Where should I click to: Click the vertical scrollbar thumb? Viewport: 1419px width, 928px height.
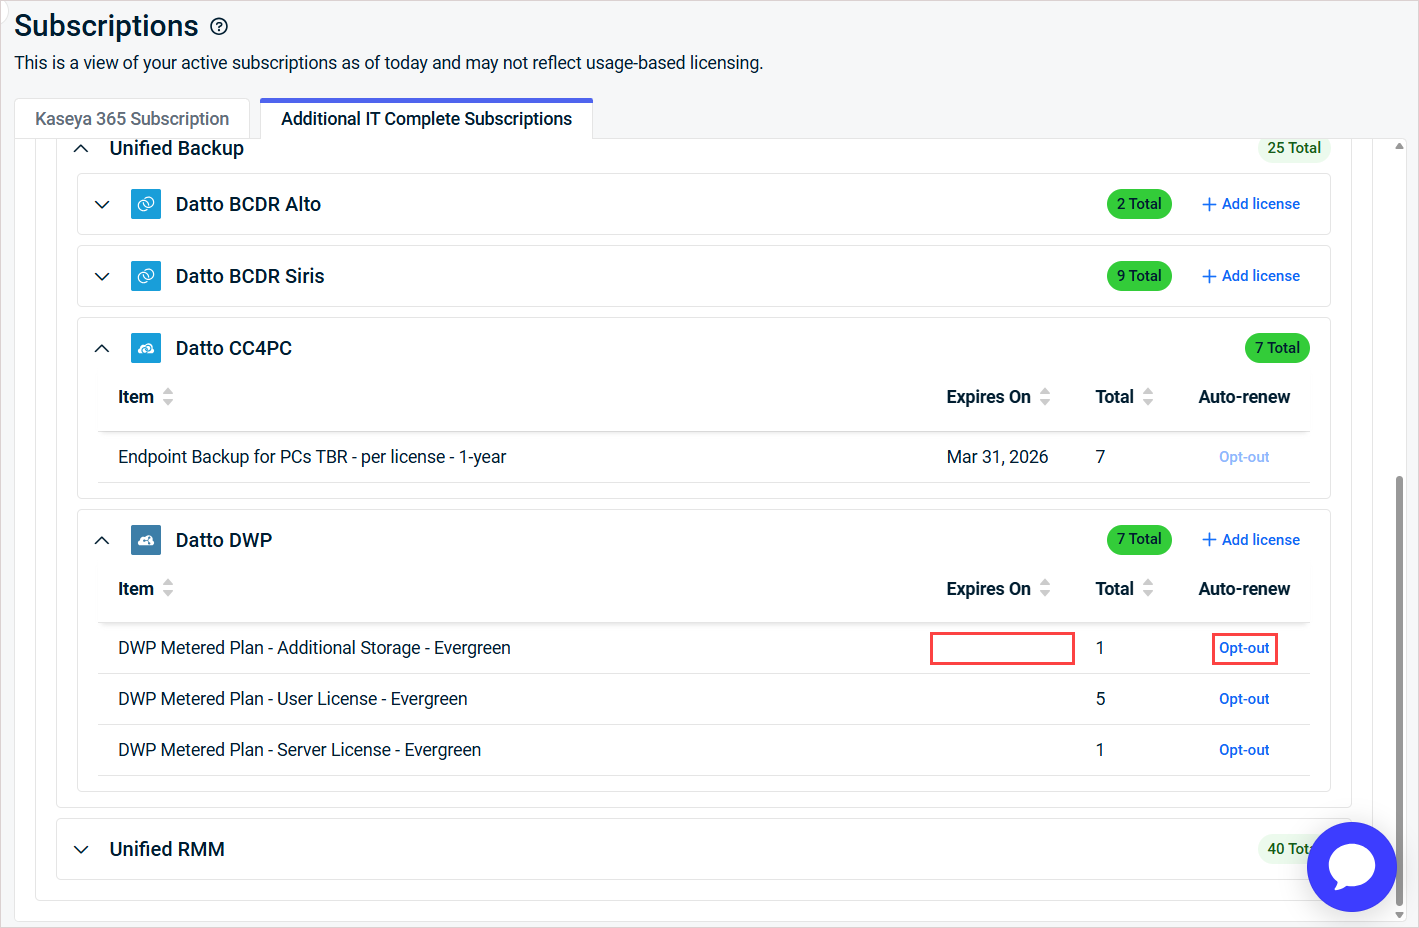(x=1399, y=690)
